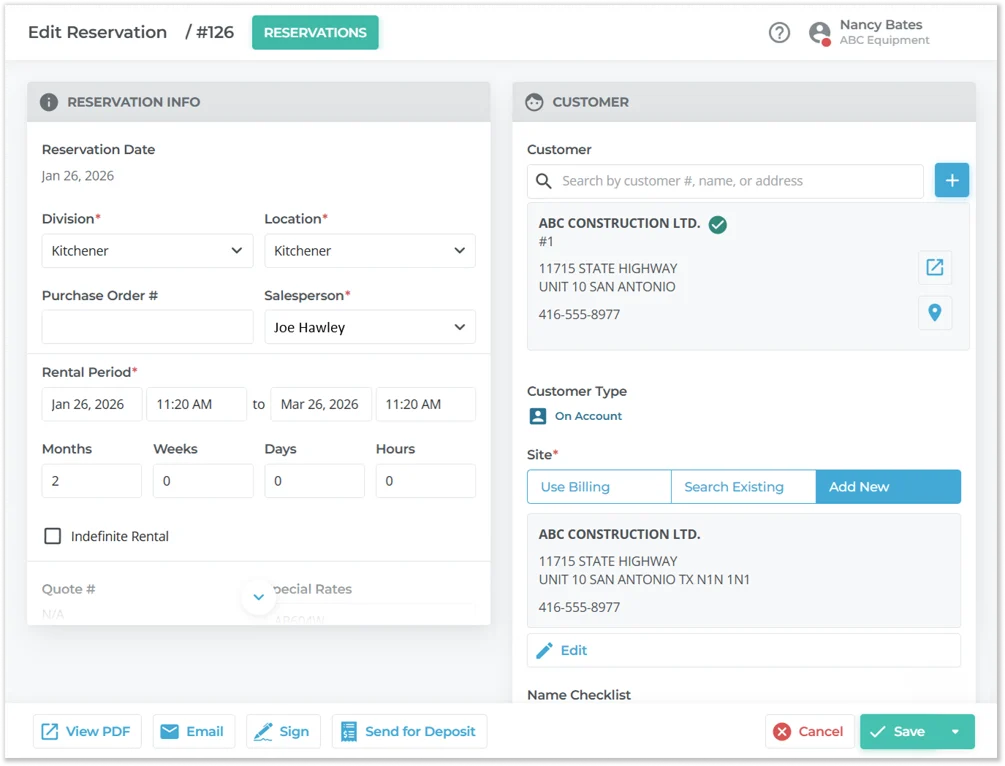The height and width of the screenshot is (766, 1005).
Task: Click the Cancel button
Action: [x=809, y=732]
